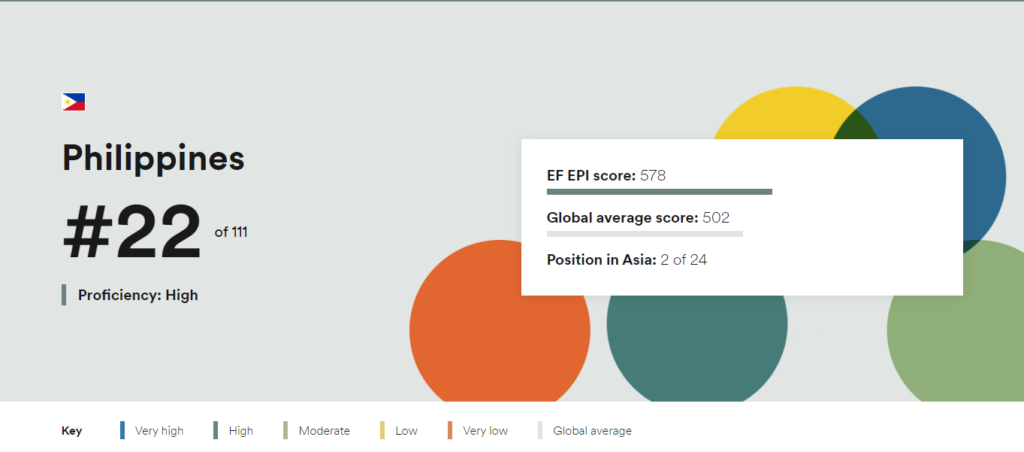Click the 'Low' legend text
This screenshot has width=1024, height=452.
click(406, 431)
